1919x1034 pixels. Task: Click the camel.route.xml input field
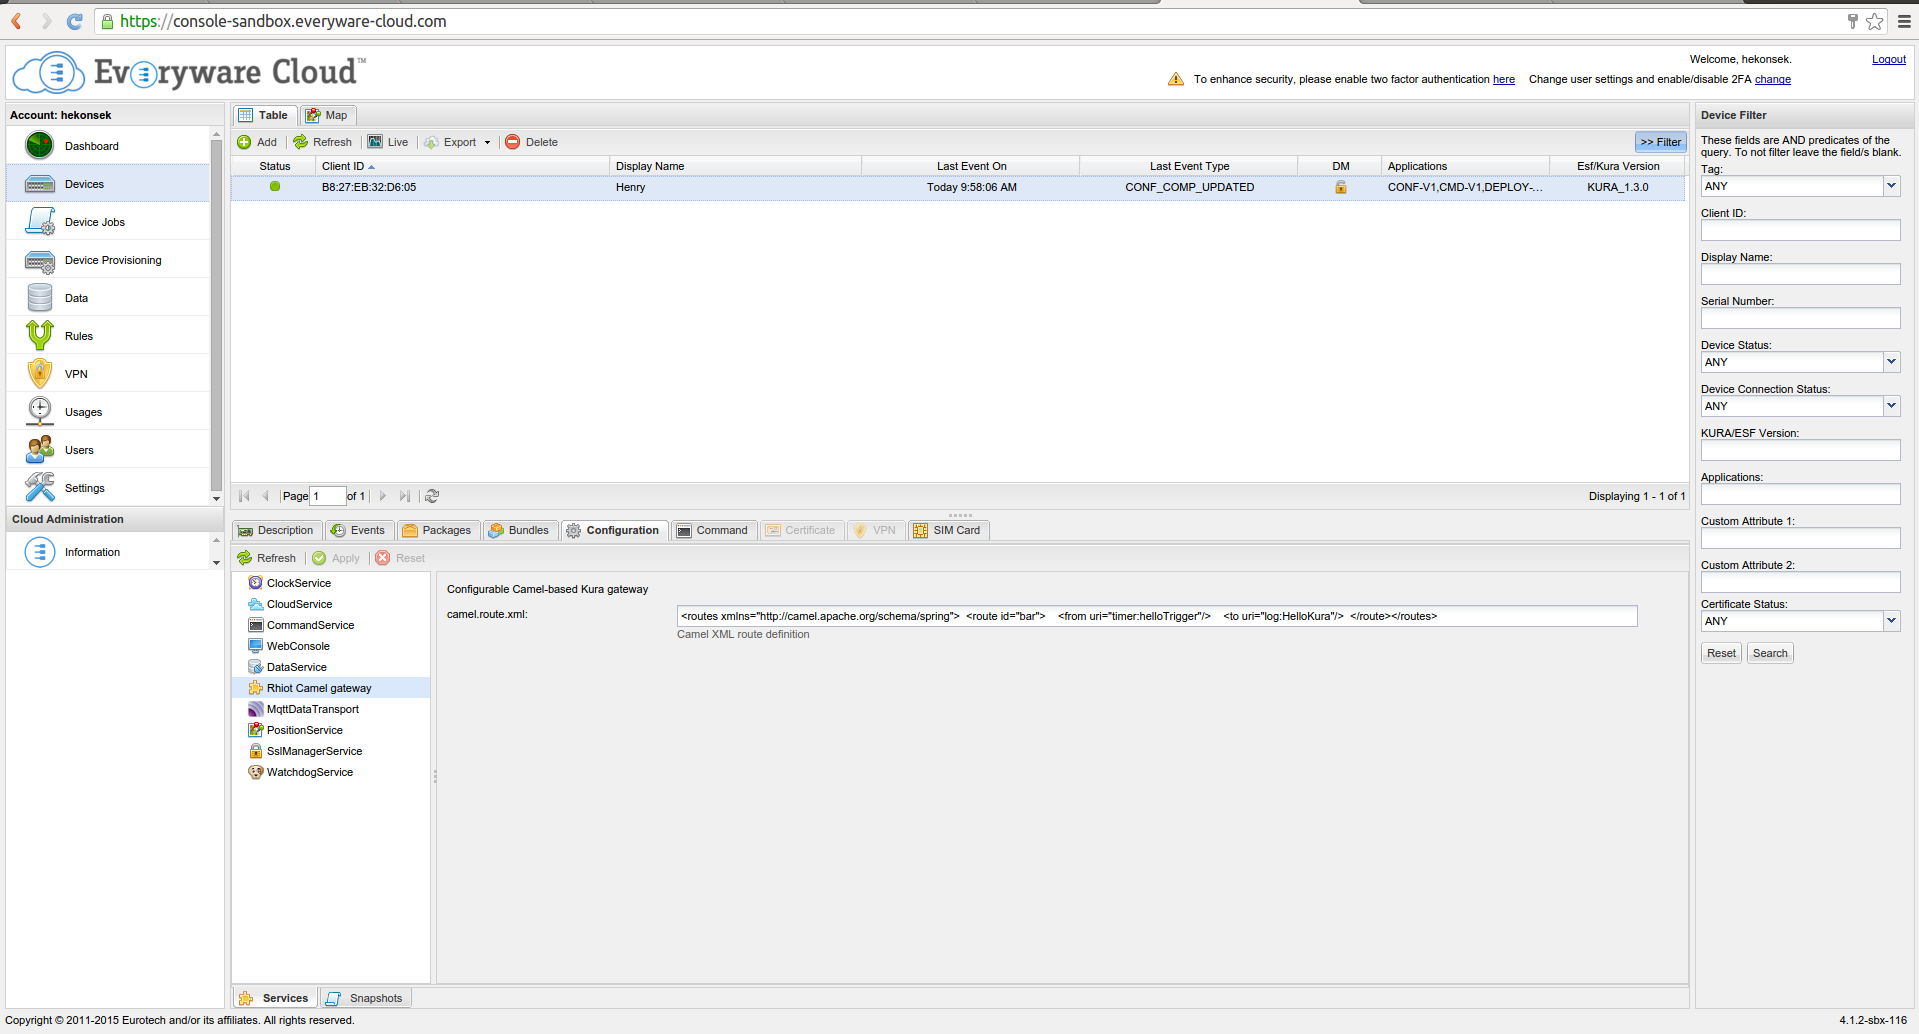pos(1157,616)
